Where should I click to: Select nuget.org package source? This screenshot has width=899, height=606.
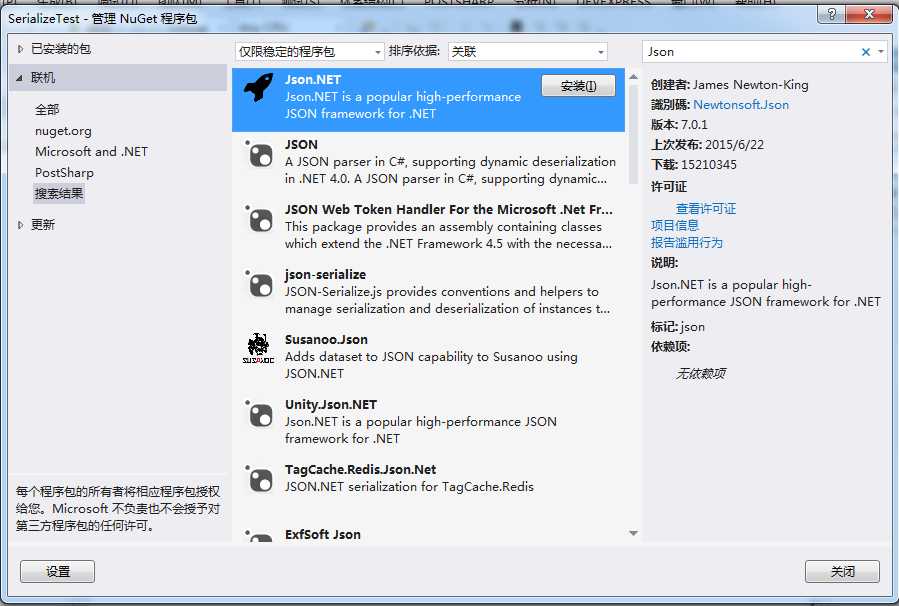(63, 131)
